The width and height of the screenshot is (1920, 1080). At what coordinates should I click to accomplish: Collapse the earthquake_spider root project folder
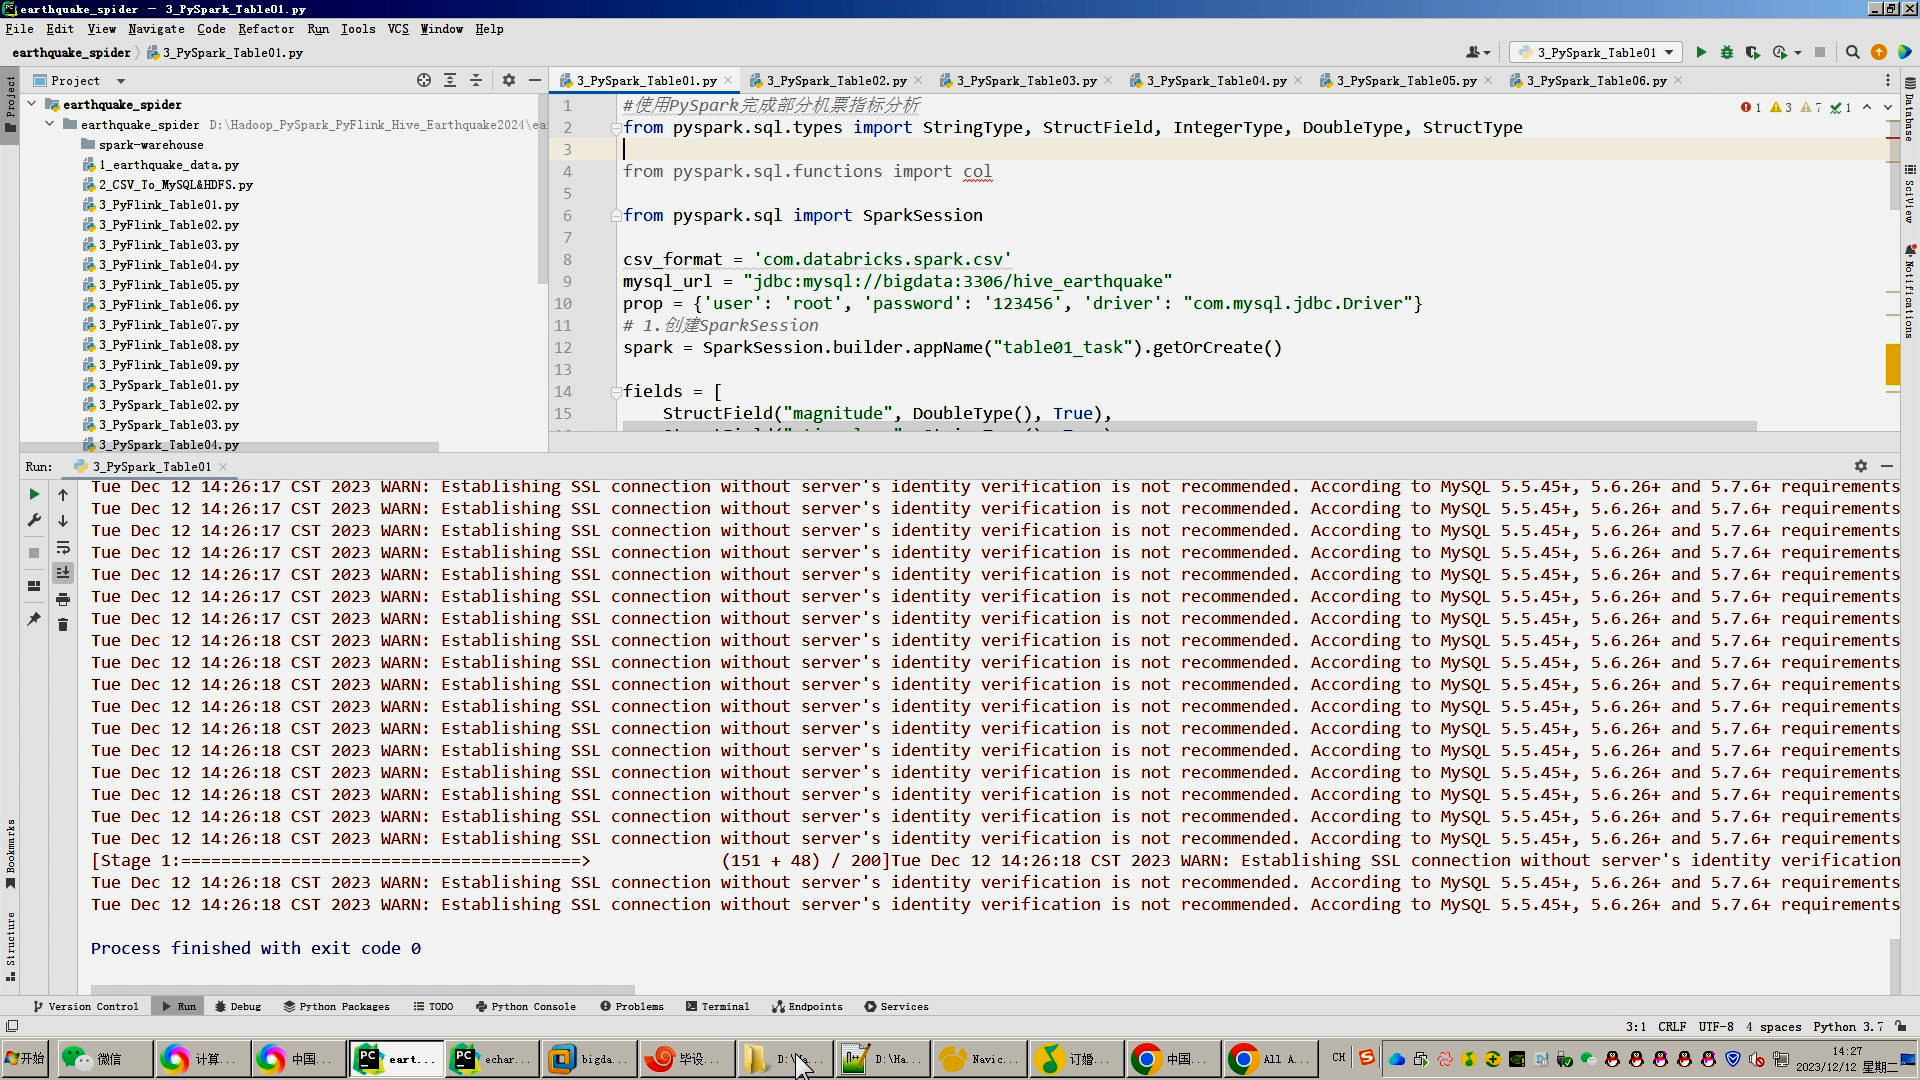coord(32,104)
